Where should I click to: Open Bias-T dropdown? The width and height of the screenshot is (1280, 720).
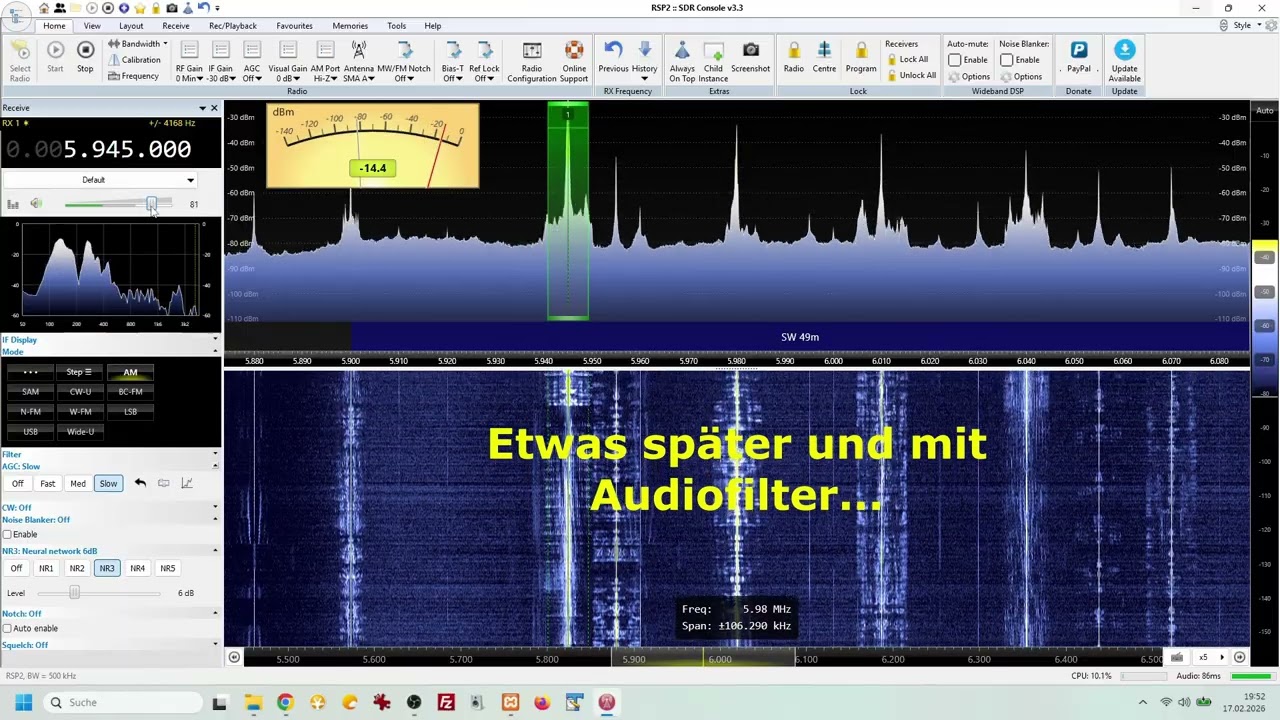click(x=453, y=62)
